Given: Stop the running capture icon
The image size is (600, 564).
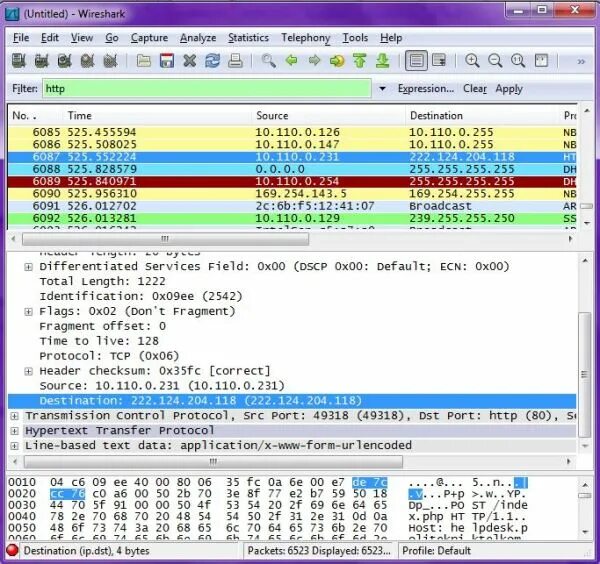Looking at the screenshot, I should click(x=88, y=61).
